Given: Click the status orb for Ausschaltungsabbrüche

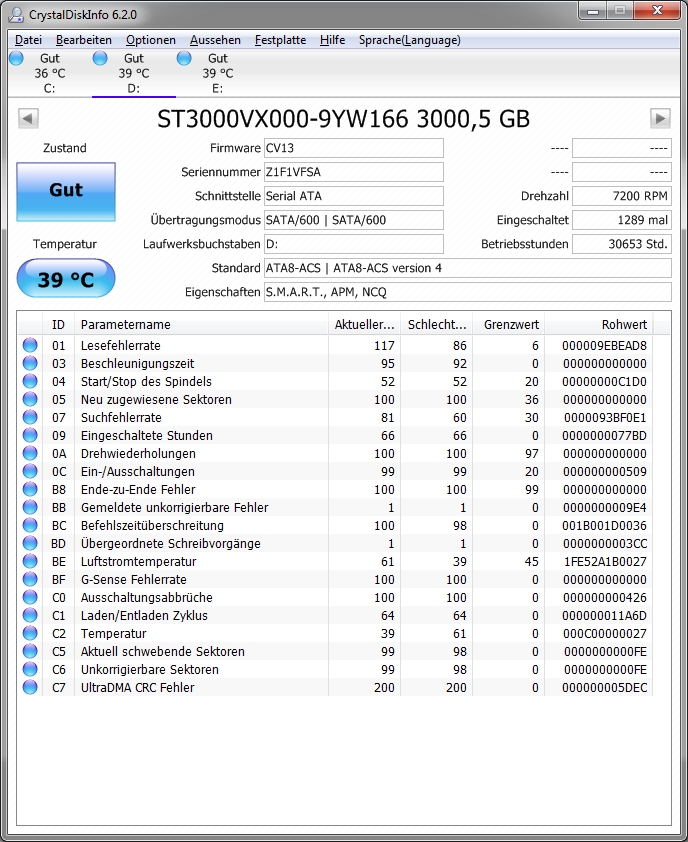Looking at the screenshot, I should click(x=30, y=597).
